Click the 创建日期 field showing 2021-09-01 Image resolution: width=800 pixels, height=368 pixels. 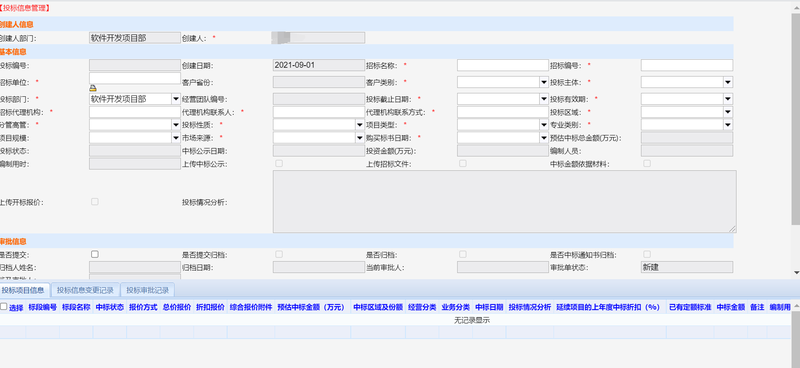[x=319, y=65]
